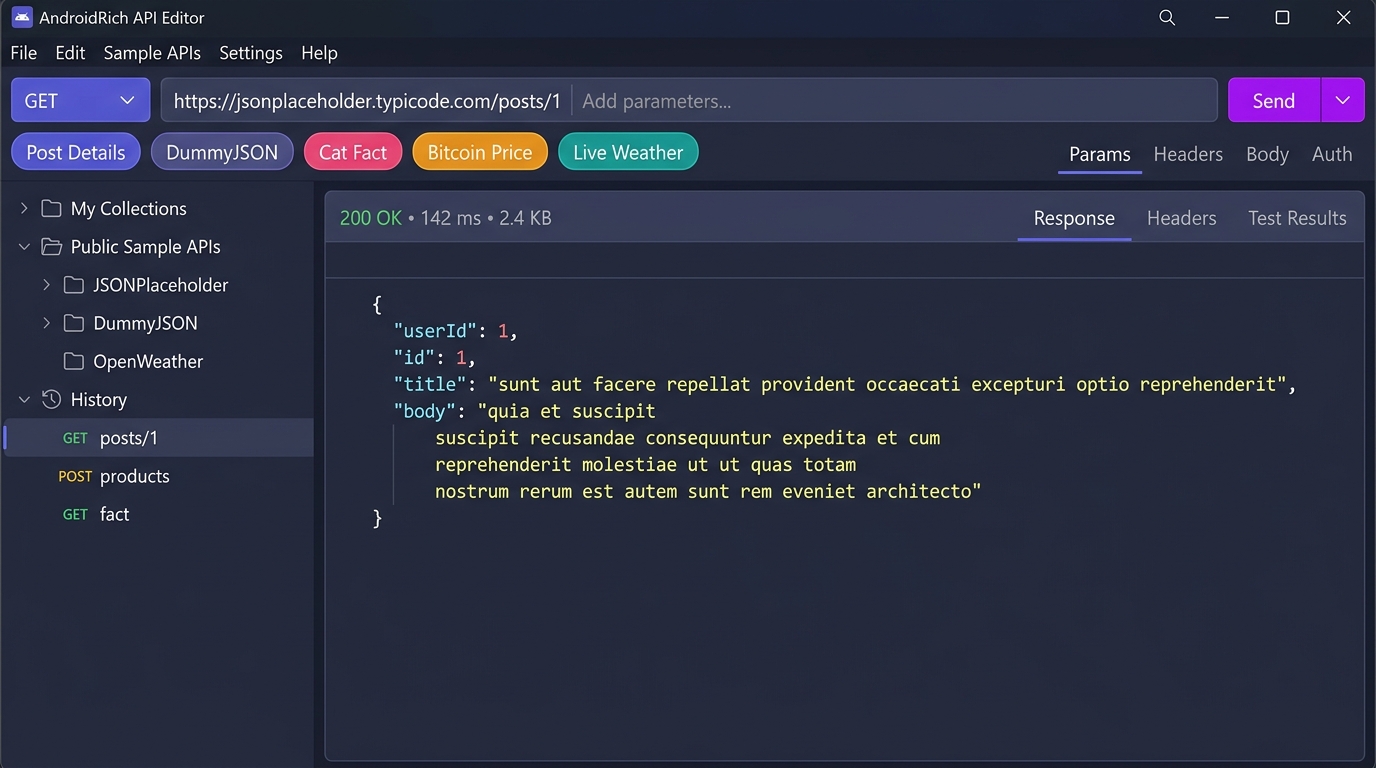1376x768 pixels.
Task: Select the My Collections label
Action: click(x=128, y=208)
